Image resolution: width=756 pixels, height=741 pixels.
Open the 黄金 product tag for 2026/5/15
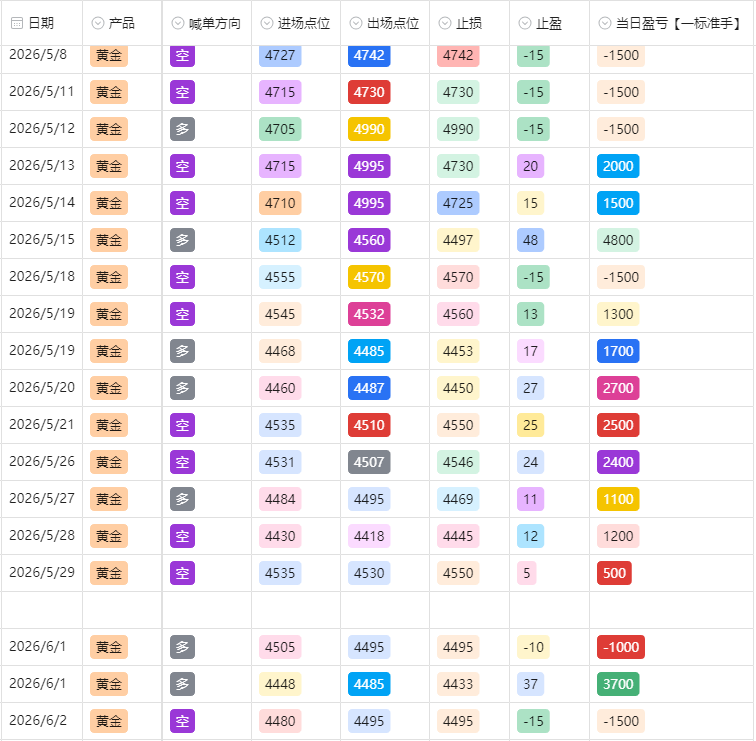(109, 240)
